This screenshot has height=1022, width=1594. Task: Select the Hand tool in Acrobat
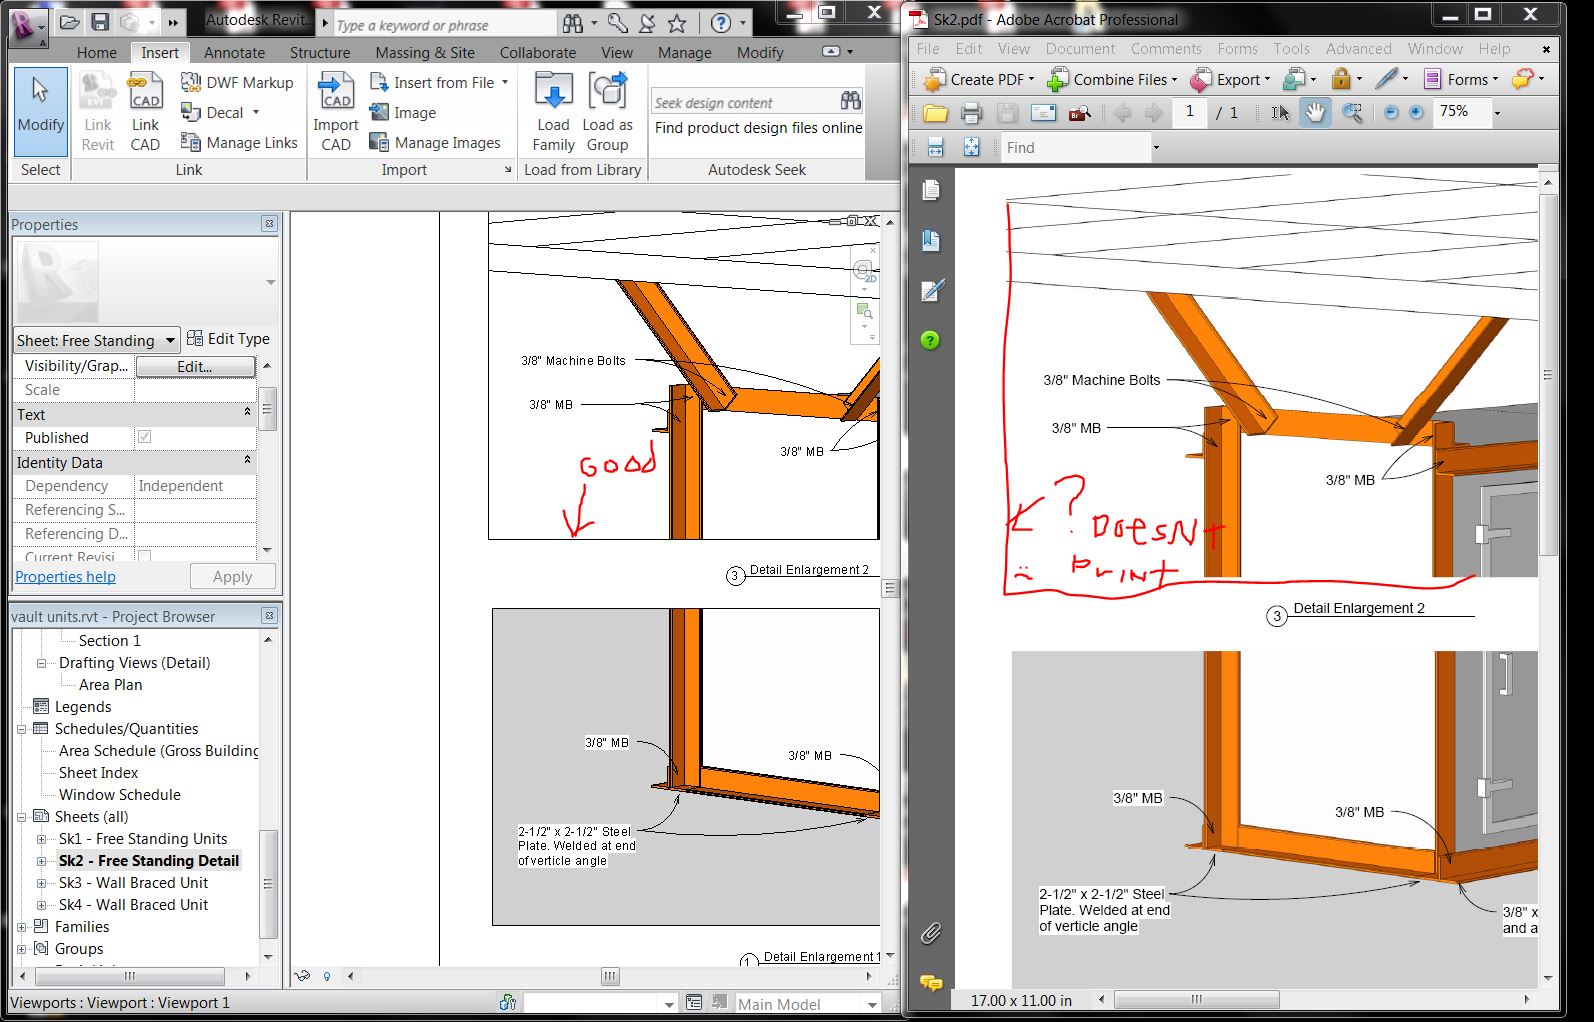coord(1315,113)
